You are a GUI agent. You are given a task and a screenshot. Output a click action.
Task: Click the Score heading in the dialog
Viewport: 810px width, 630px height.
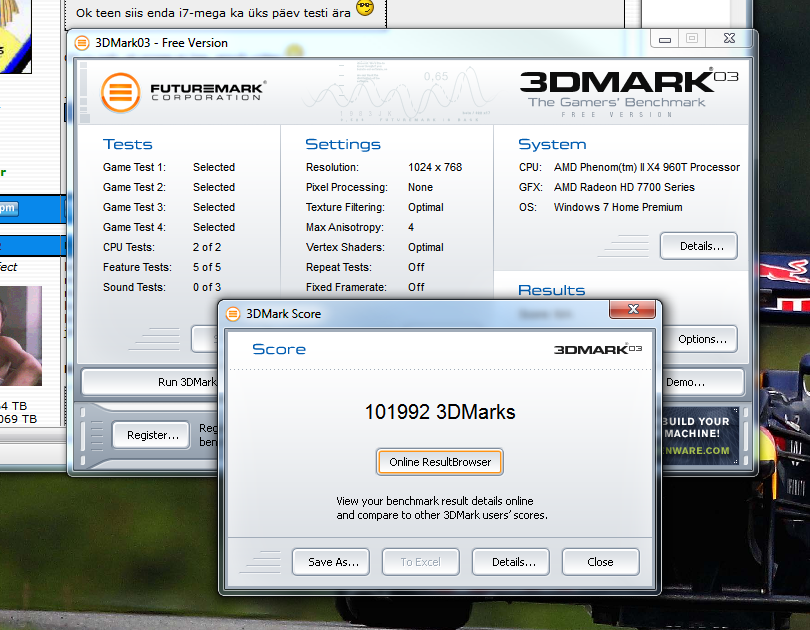pyautogui.click(x=279, y=349)
